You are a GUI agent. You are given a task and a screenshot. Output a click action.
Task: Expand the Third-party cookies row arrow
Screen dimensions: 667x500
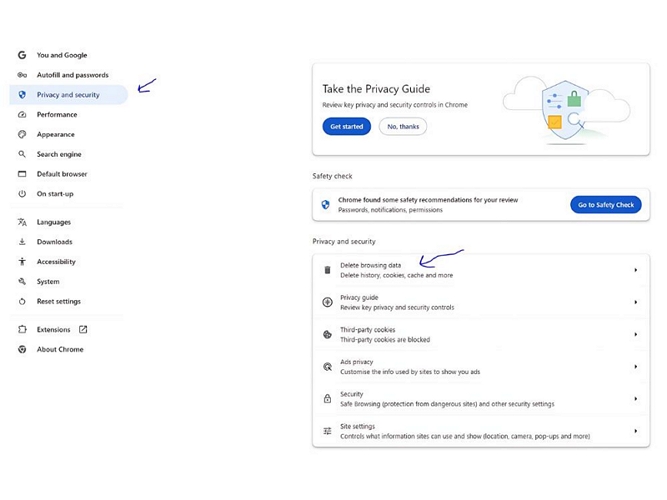point(636,335)
